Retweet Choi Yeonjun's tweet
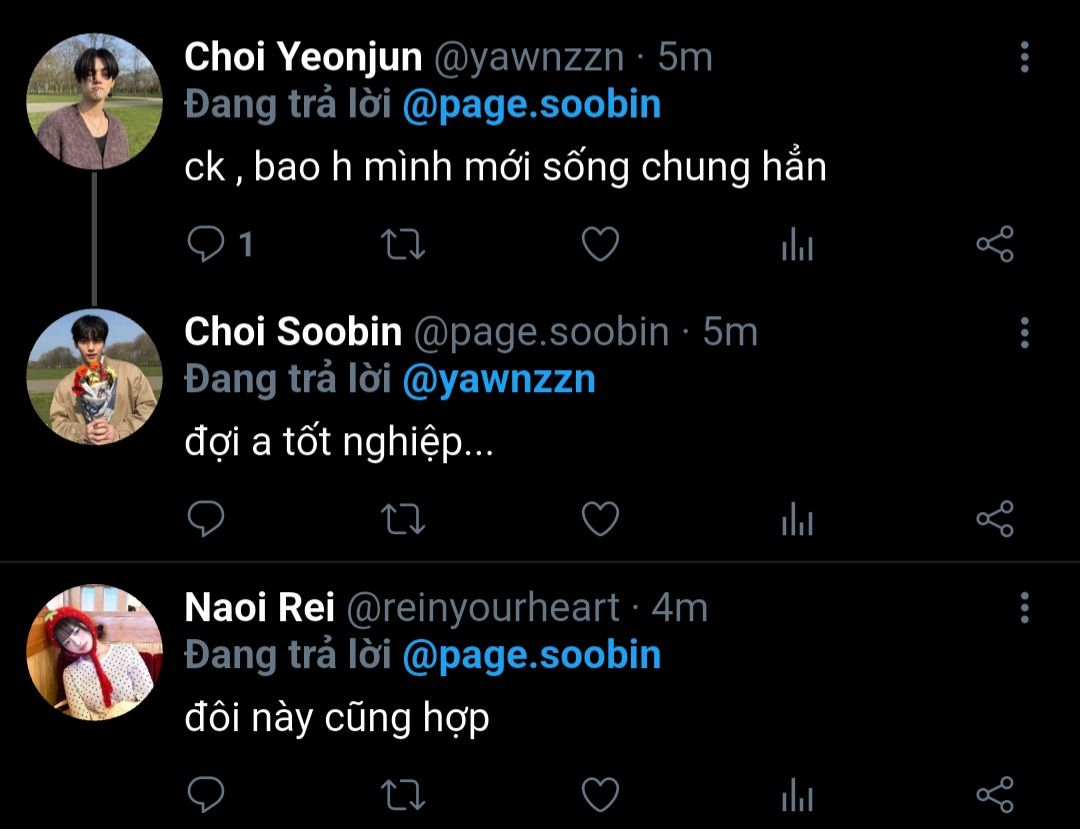Screen dimensions: 1080x829 404,244
